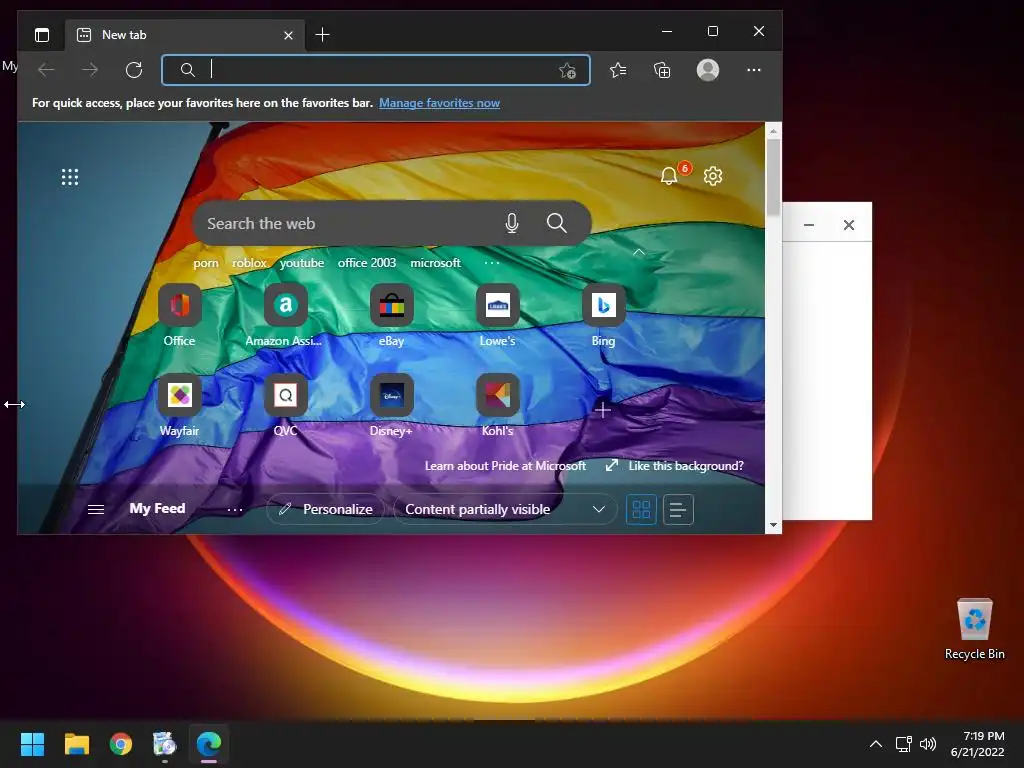Open the QVC quick link
Screen dimensions: 1024x768
285,406
